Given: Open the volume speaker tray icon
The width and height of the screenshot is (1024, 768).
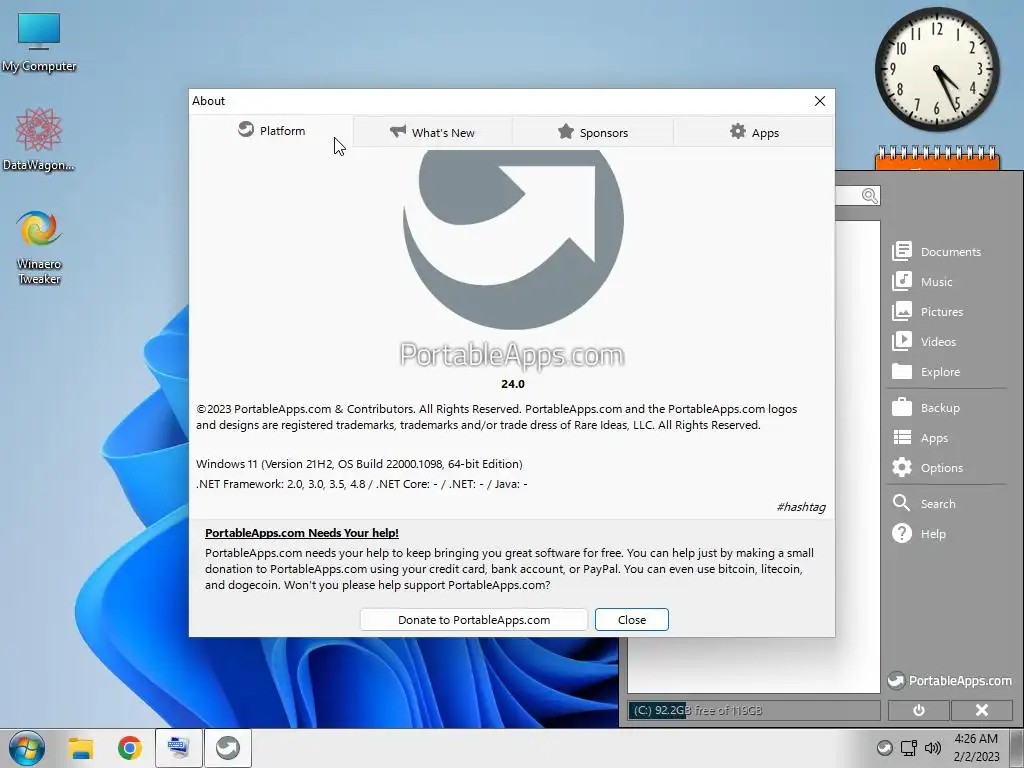Looking at the screenshot, I should (x=933, y=748).
